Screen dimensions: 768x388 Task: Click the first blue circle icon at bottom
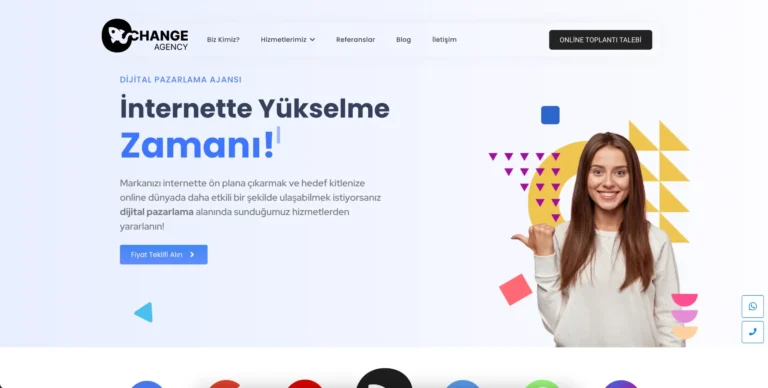146,384
